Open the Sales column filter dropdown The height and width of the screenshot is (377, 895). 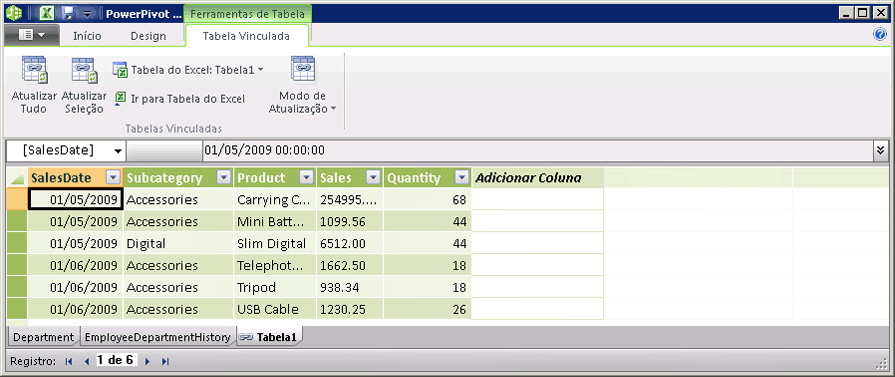tap(374, 178)
